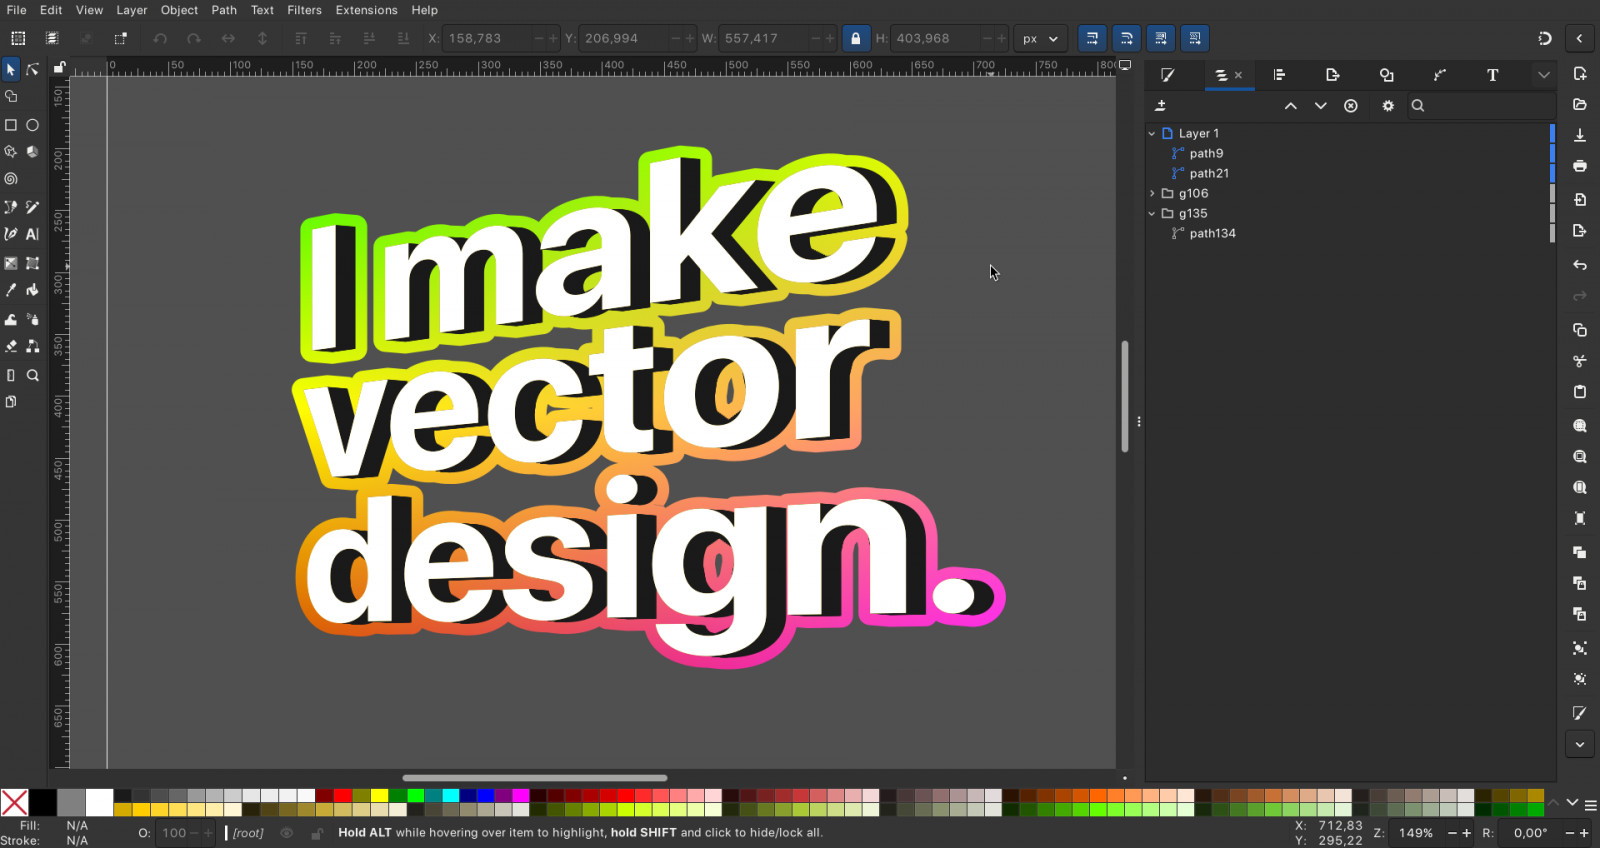Select the Node editing tool
Image resolution: width=1600 pixels, height=848 pixels.
(32, 69)
